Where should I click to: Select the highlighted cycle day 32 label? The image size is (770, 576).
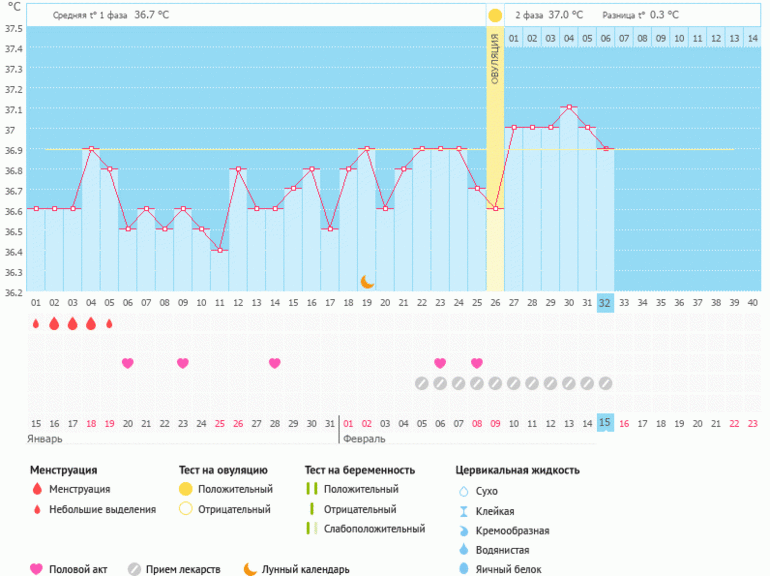(x=605, y=302)
